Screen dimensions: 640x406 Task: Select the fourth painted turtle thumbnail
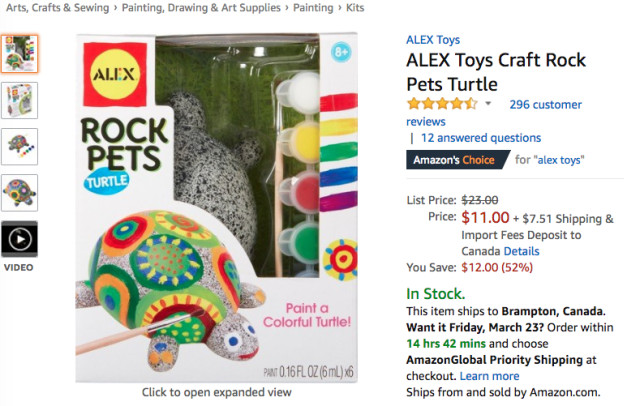tap(20, 192)
